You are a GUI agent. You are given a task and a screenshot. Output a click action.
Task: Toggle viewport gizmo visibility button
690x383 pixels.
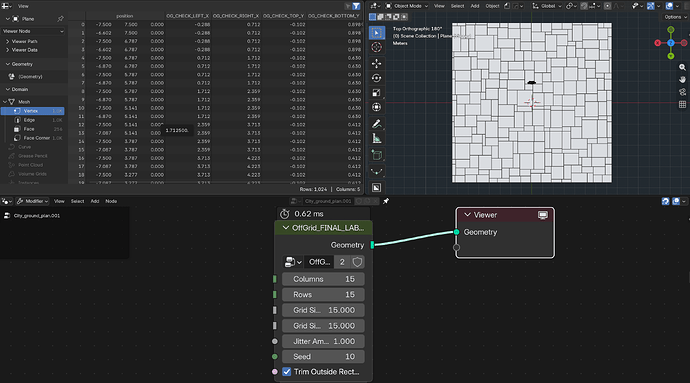point(650,6)
